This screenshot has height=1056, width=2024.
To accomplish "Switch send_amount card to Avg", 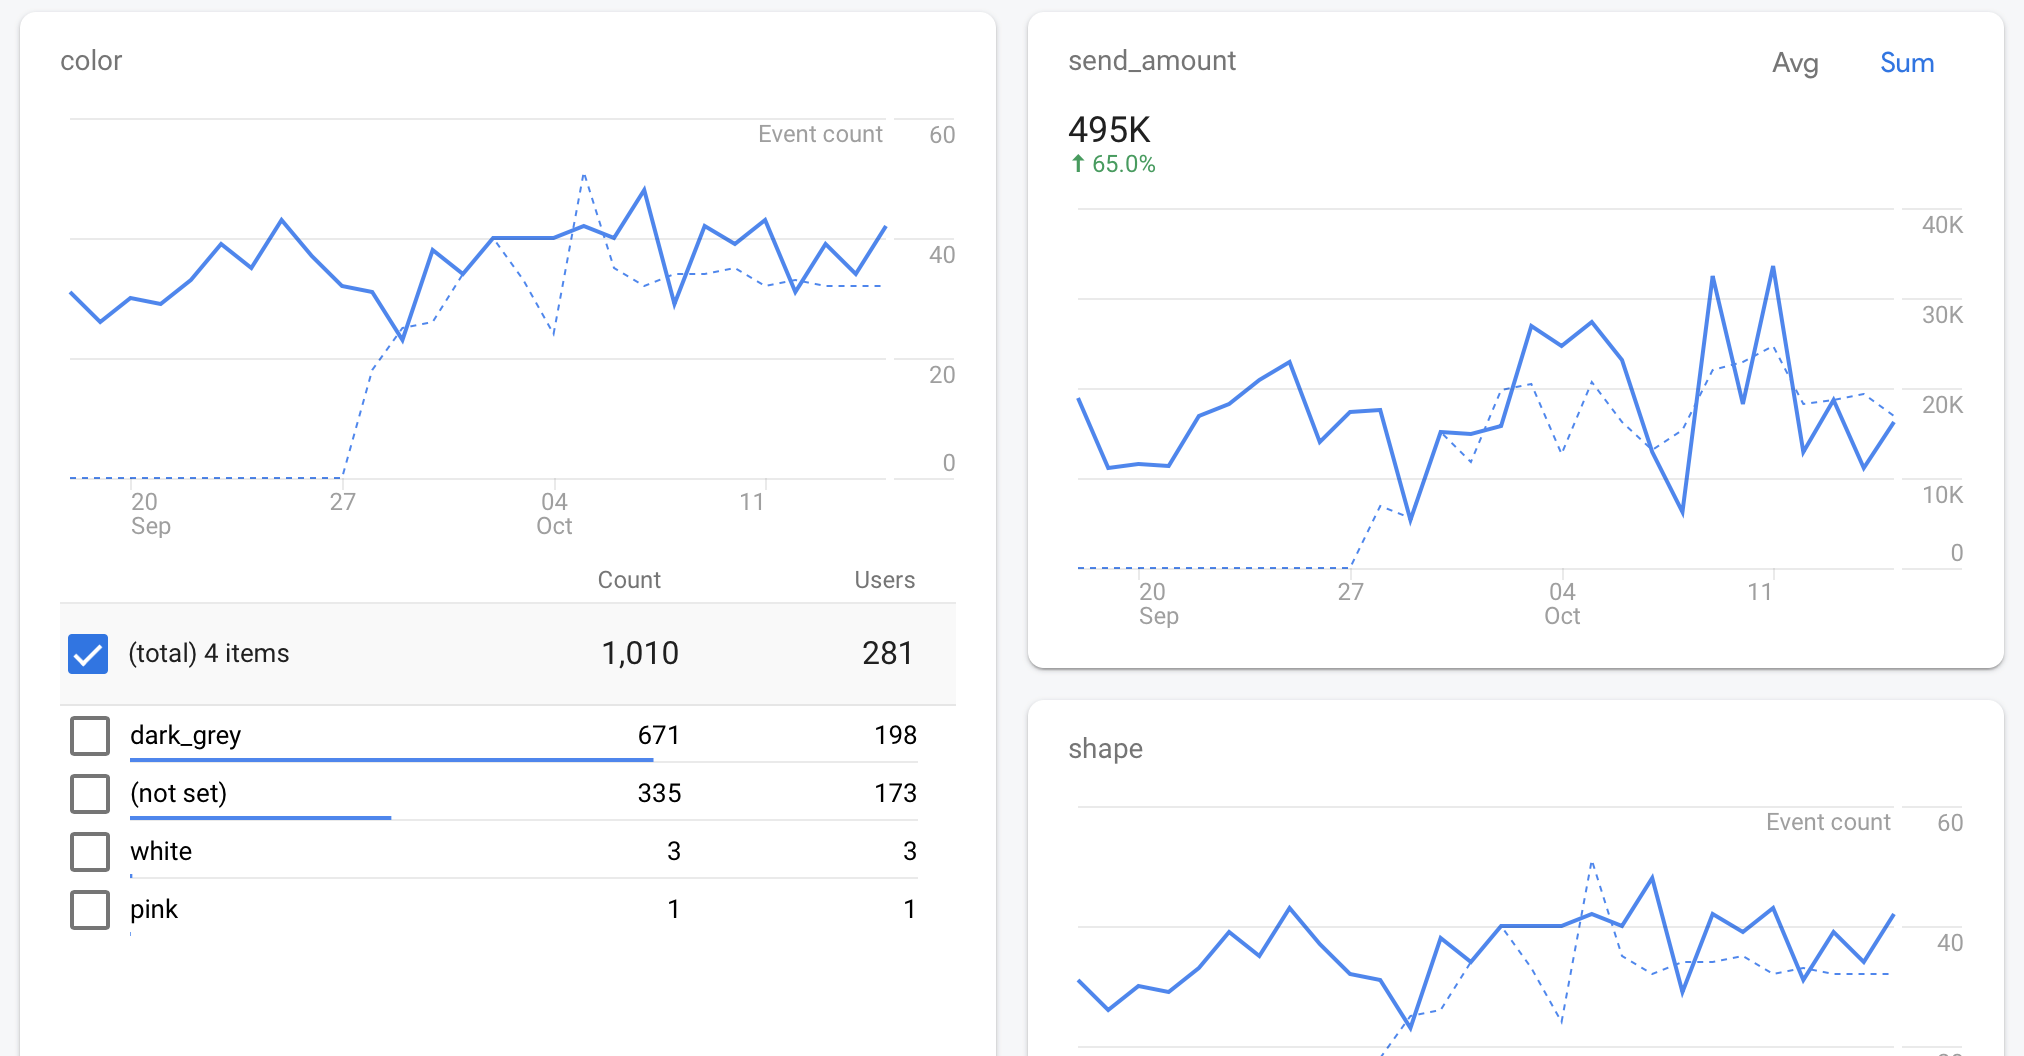I will pos(1795,63).
